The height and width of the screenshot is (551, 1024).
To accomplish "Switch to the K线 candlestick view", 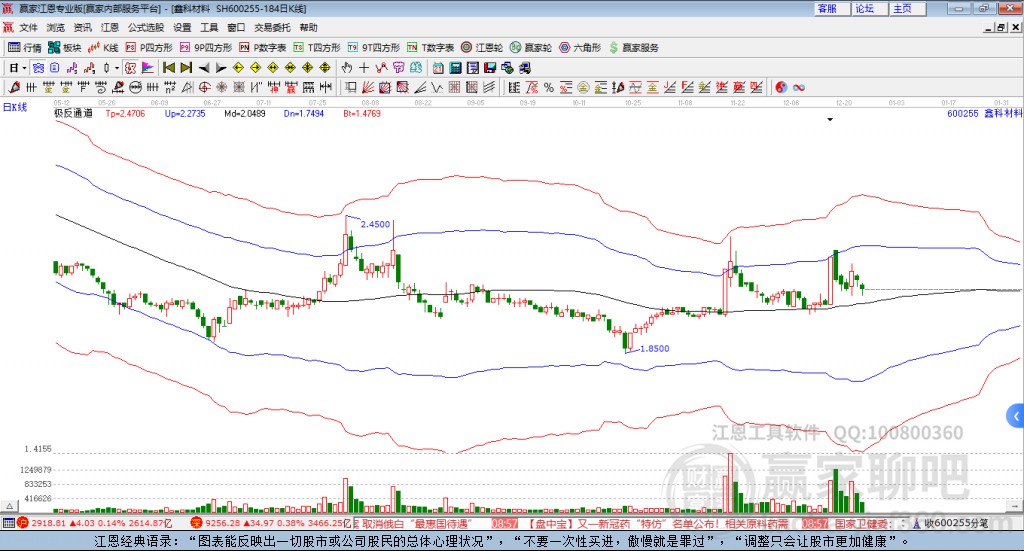I will click(x=103, y=48).
